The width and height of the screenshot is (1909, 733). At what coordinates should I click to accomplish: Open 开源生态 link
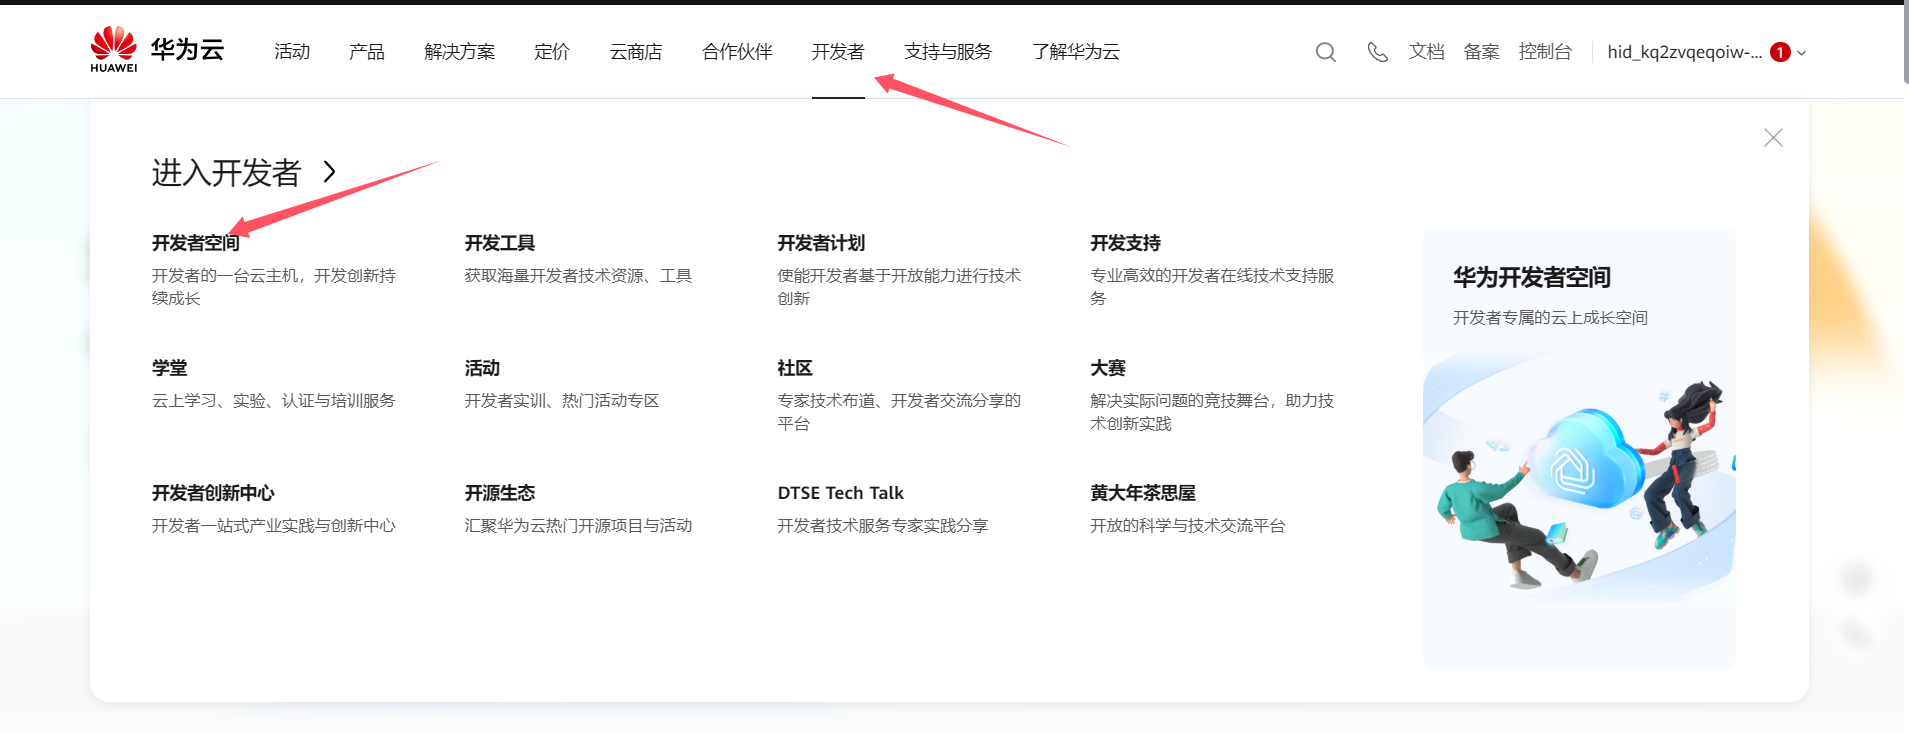tap(500, 493)
